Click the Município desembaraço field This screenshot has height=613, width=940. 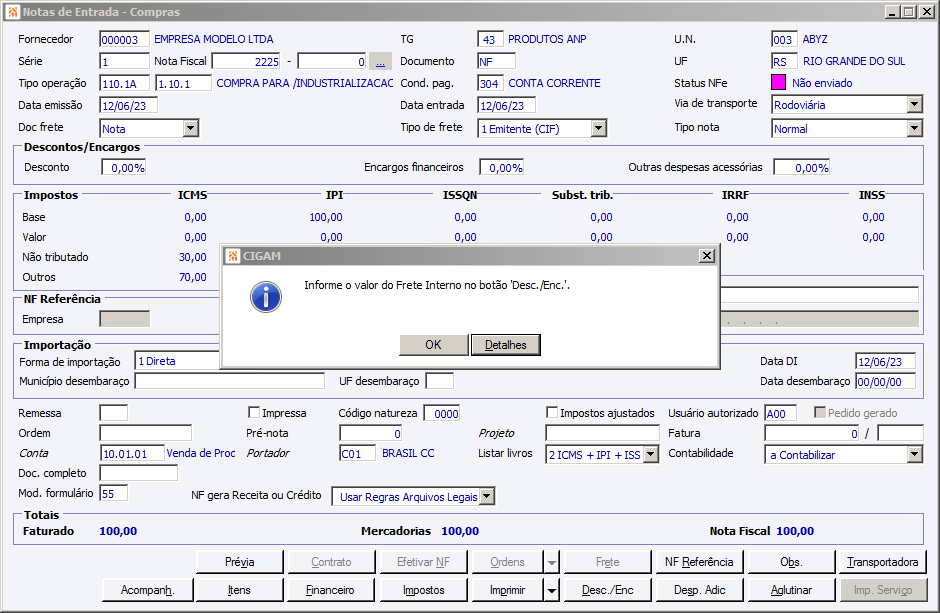click(x=230, y=381)
